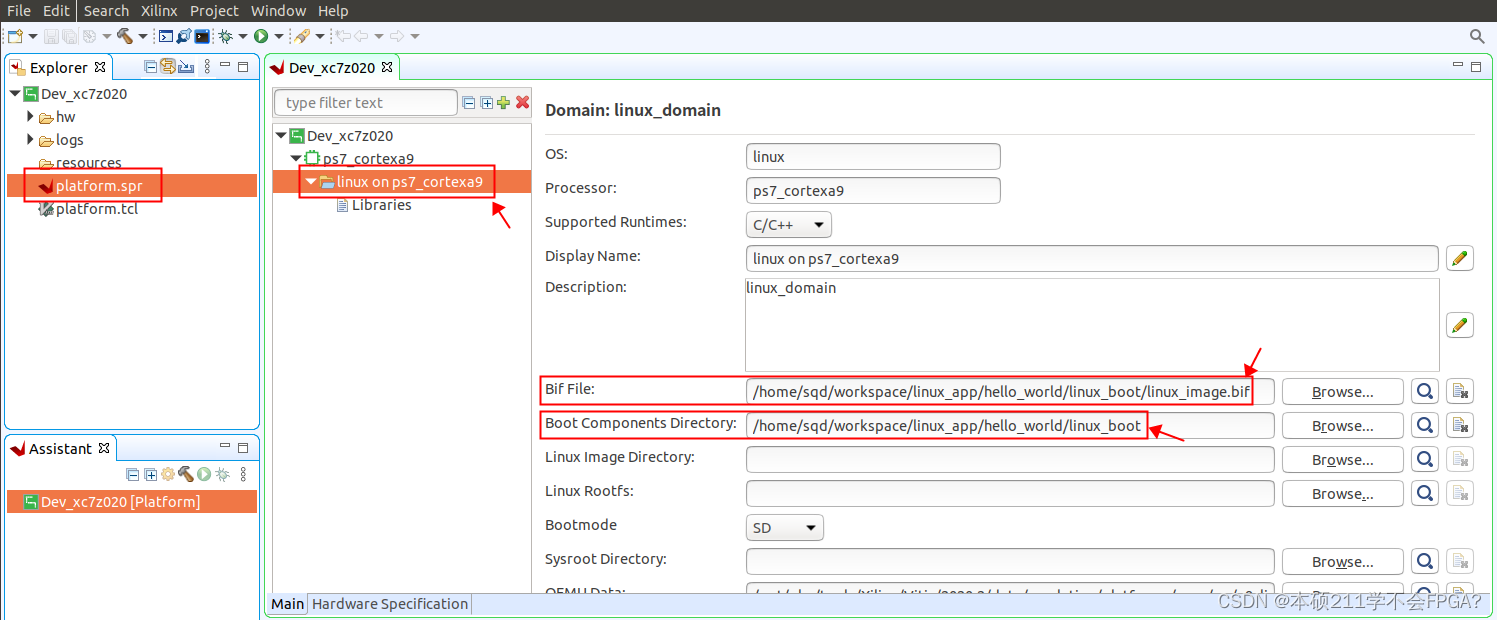Open the Xilinx menu
The height and width of the screenshot is (620, 1497).
point(158,11)
